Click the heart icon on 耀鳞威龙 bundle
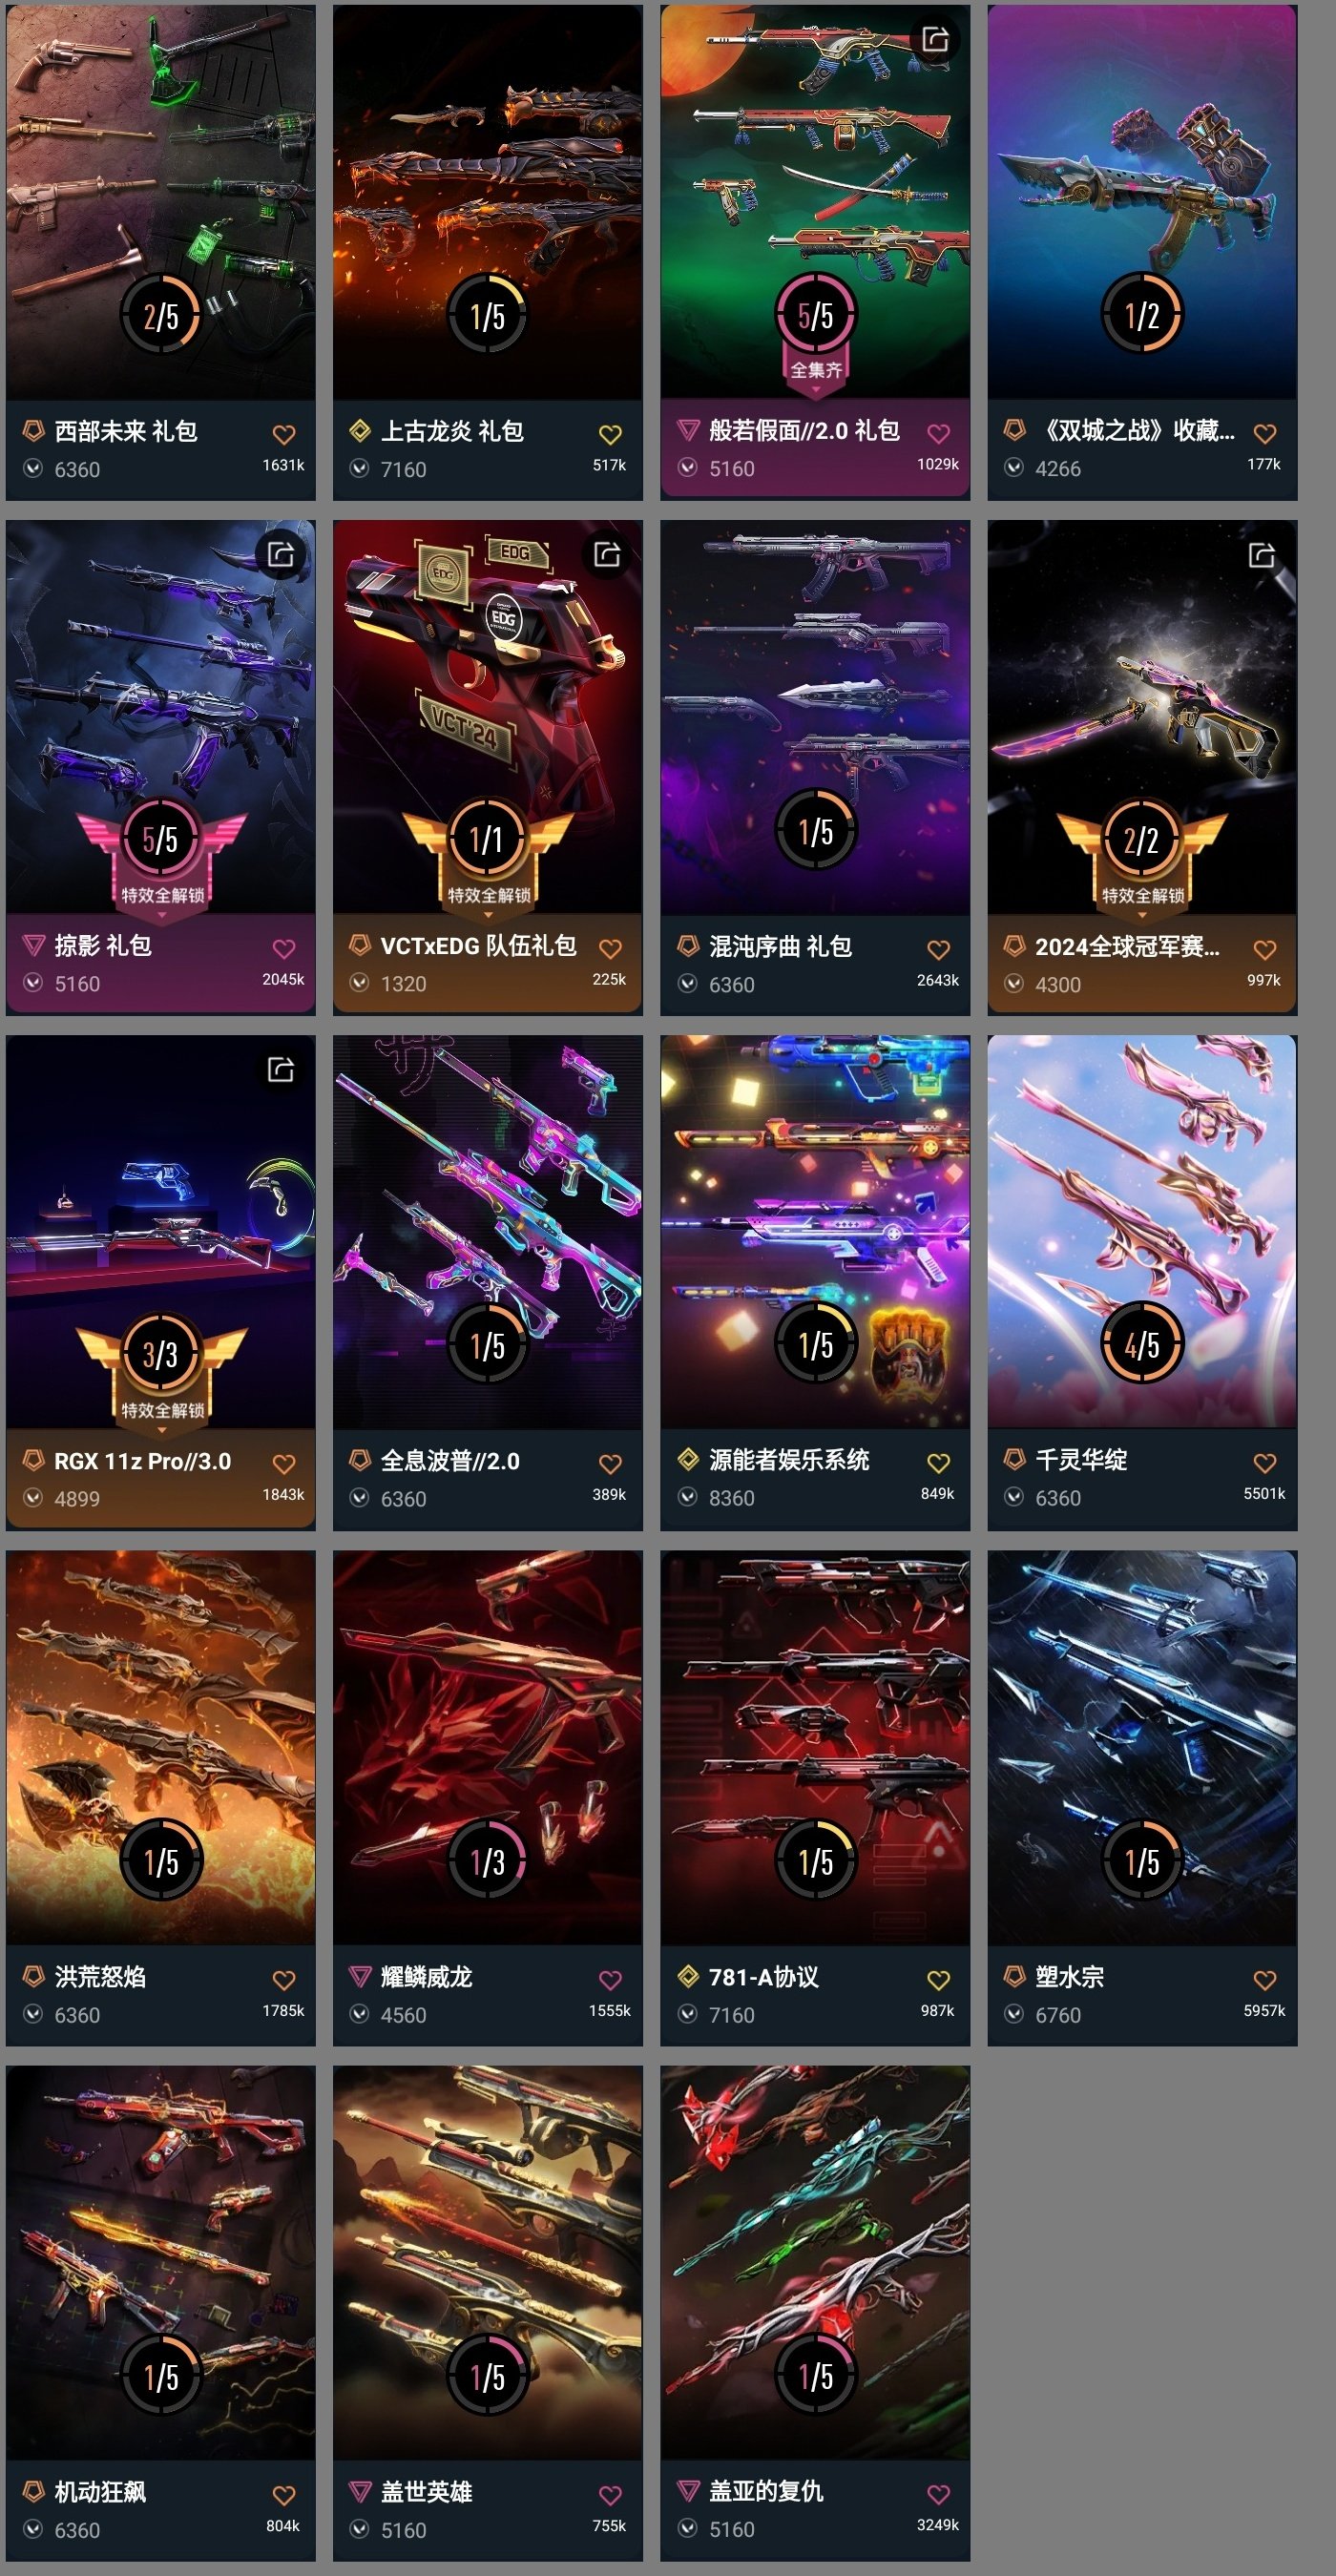This screenshot has width=1336, height=2576. (x=610, y=1979)
